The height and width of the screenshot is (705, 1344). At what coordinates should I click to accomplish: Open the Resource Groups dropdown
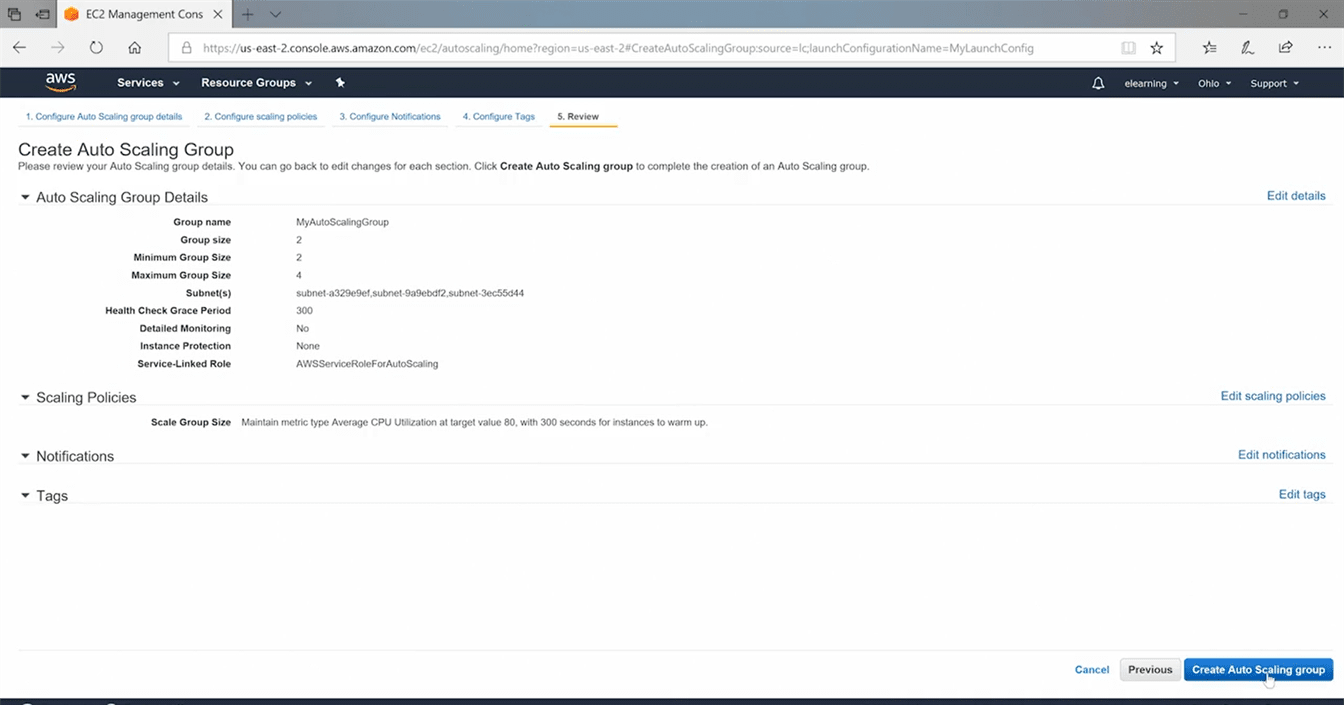256,83
